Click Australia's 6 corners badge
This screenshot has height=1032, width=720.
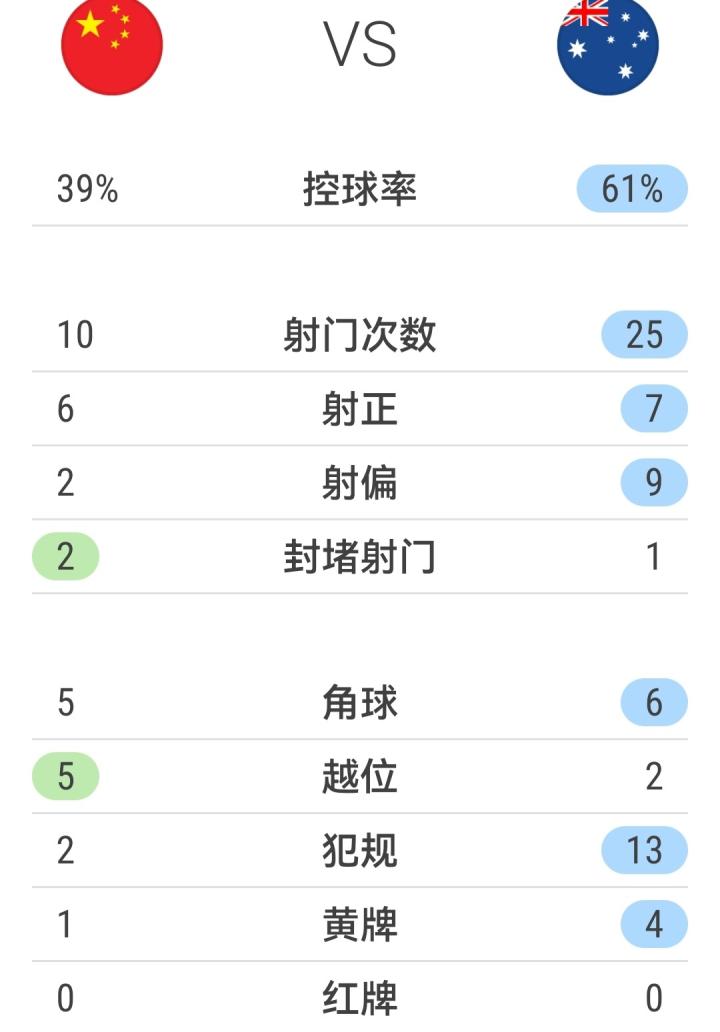point(653,703)
